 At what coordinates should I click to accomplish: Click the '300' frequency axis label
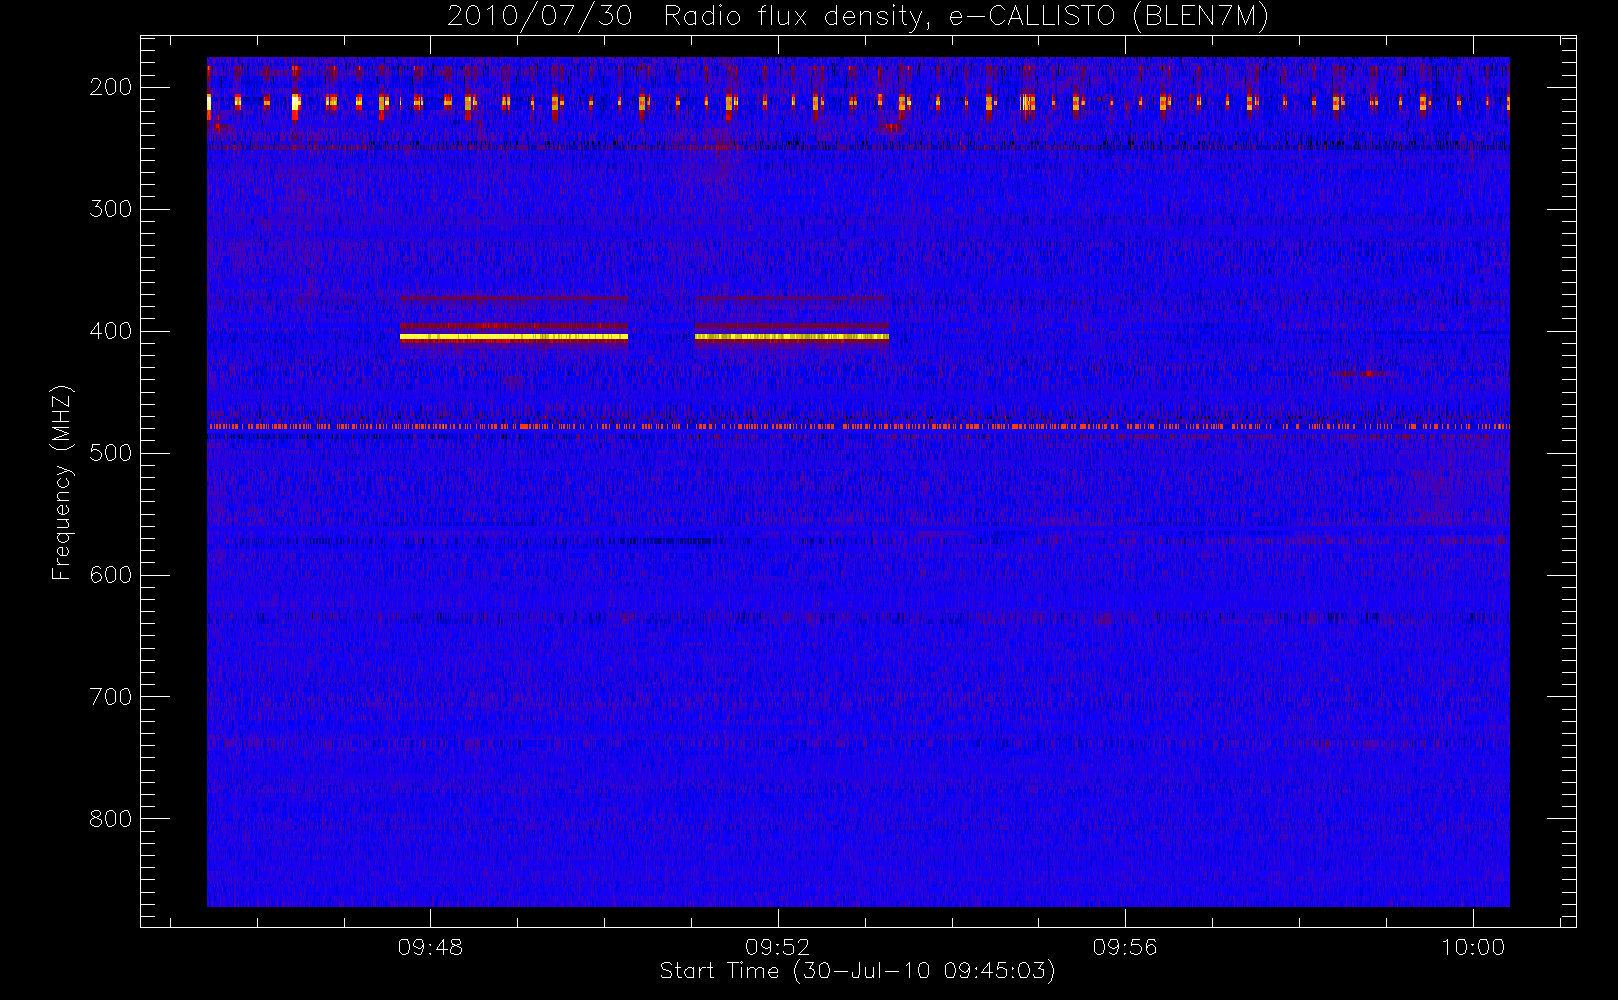pos(110,209)
